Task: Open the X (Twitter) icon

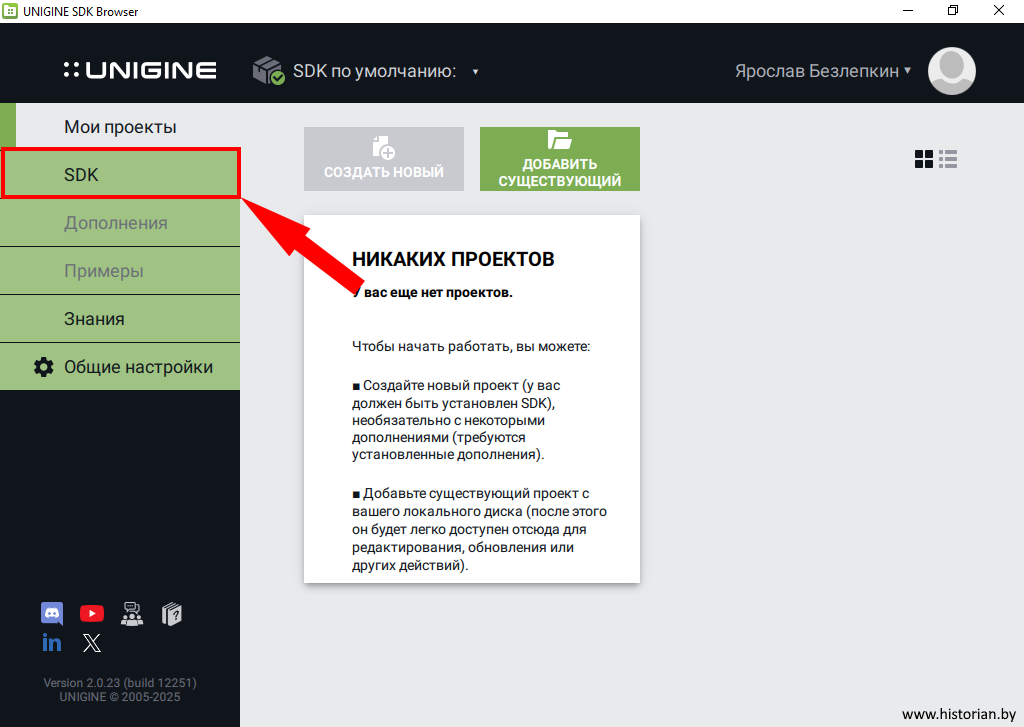Action: 92,643
